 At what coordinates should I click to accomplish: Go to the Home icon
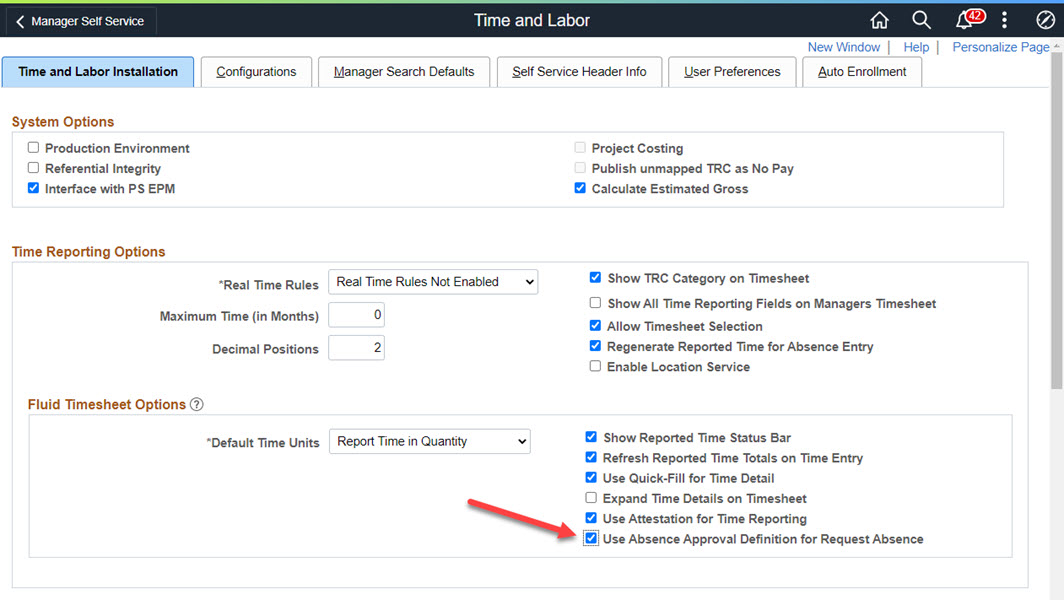coord(879,20)
